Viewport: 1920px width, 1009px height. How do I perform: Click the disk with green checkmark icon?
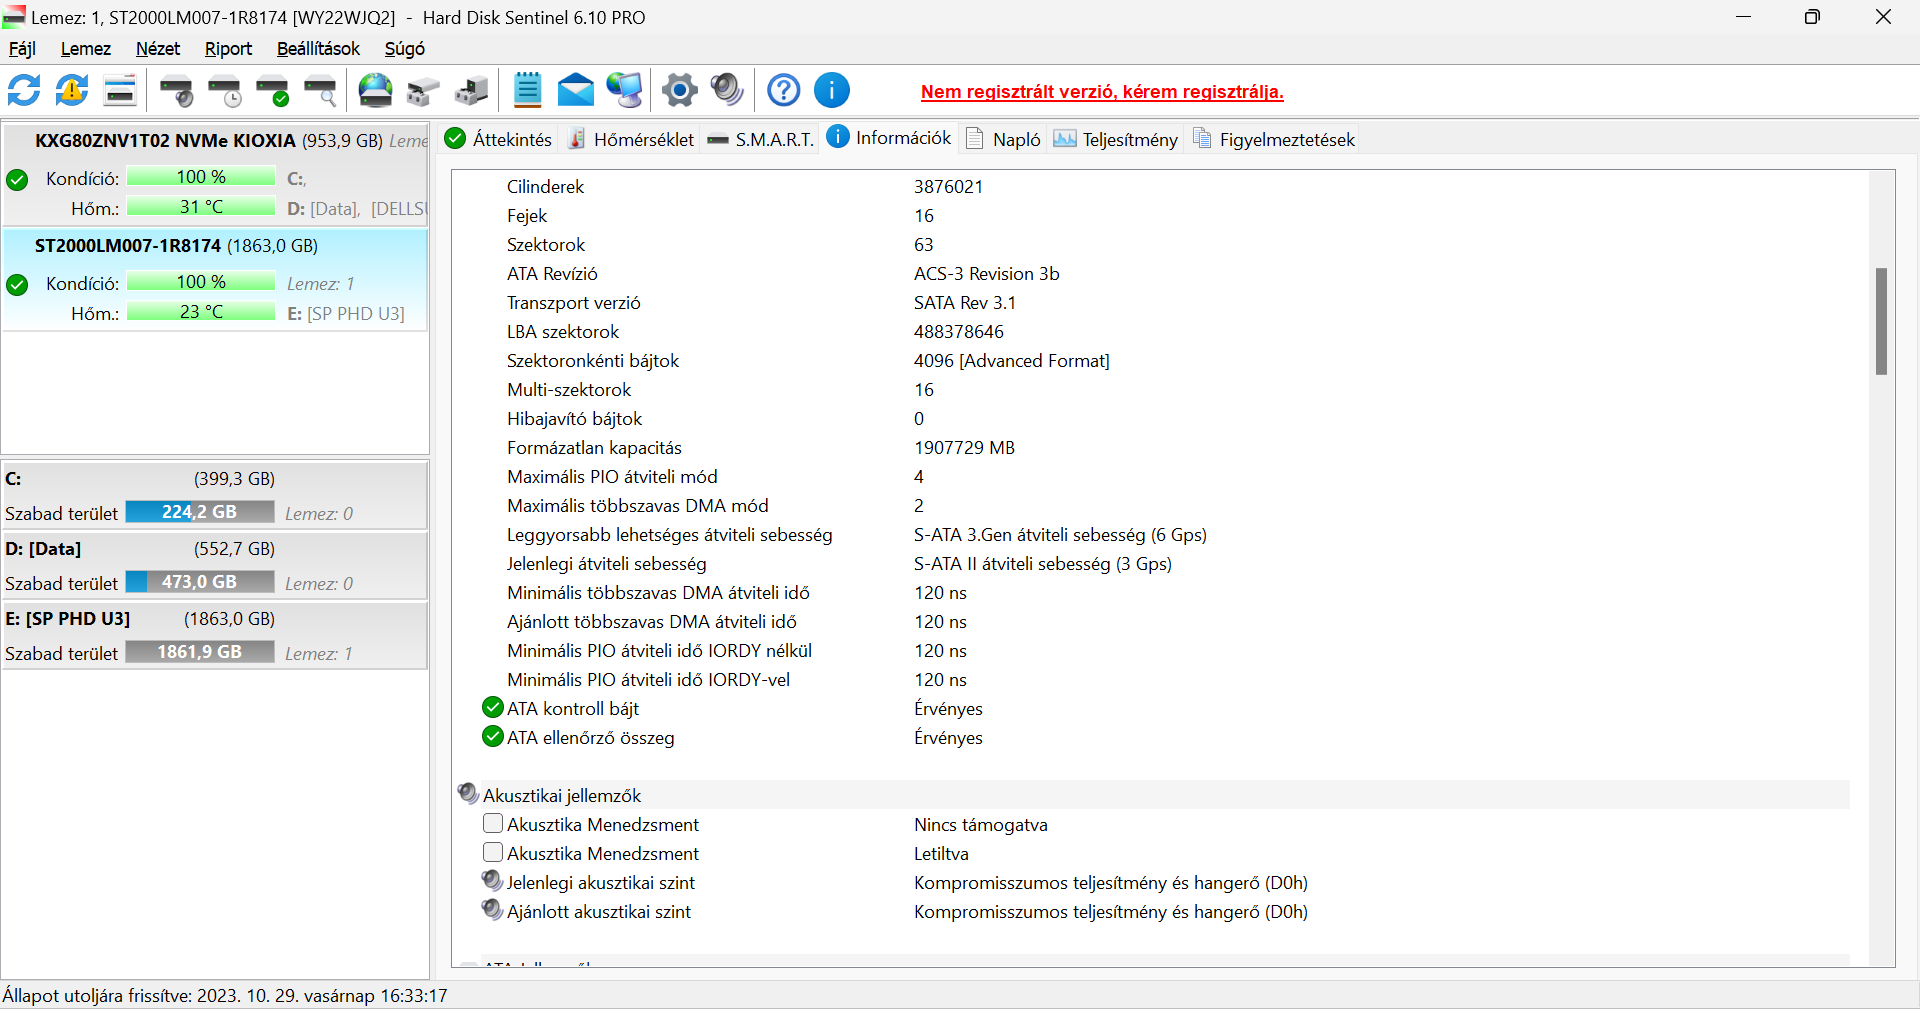click(x=273, y=91)
